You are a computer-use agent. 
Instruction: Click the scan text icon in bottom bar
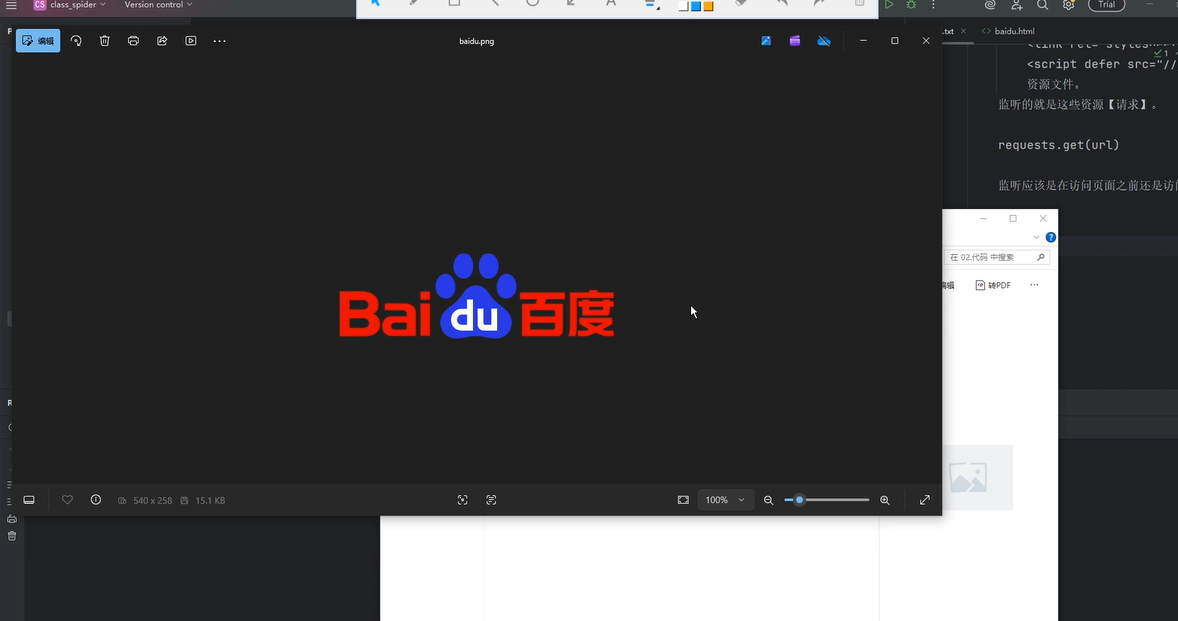pyautogui.click(x=491, y=500)
